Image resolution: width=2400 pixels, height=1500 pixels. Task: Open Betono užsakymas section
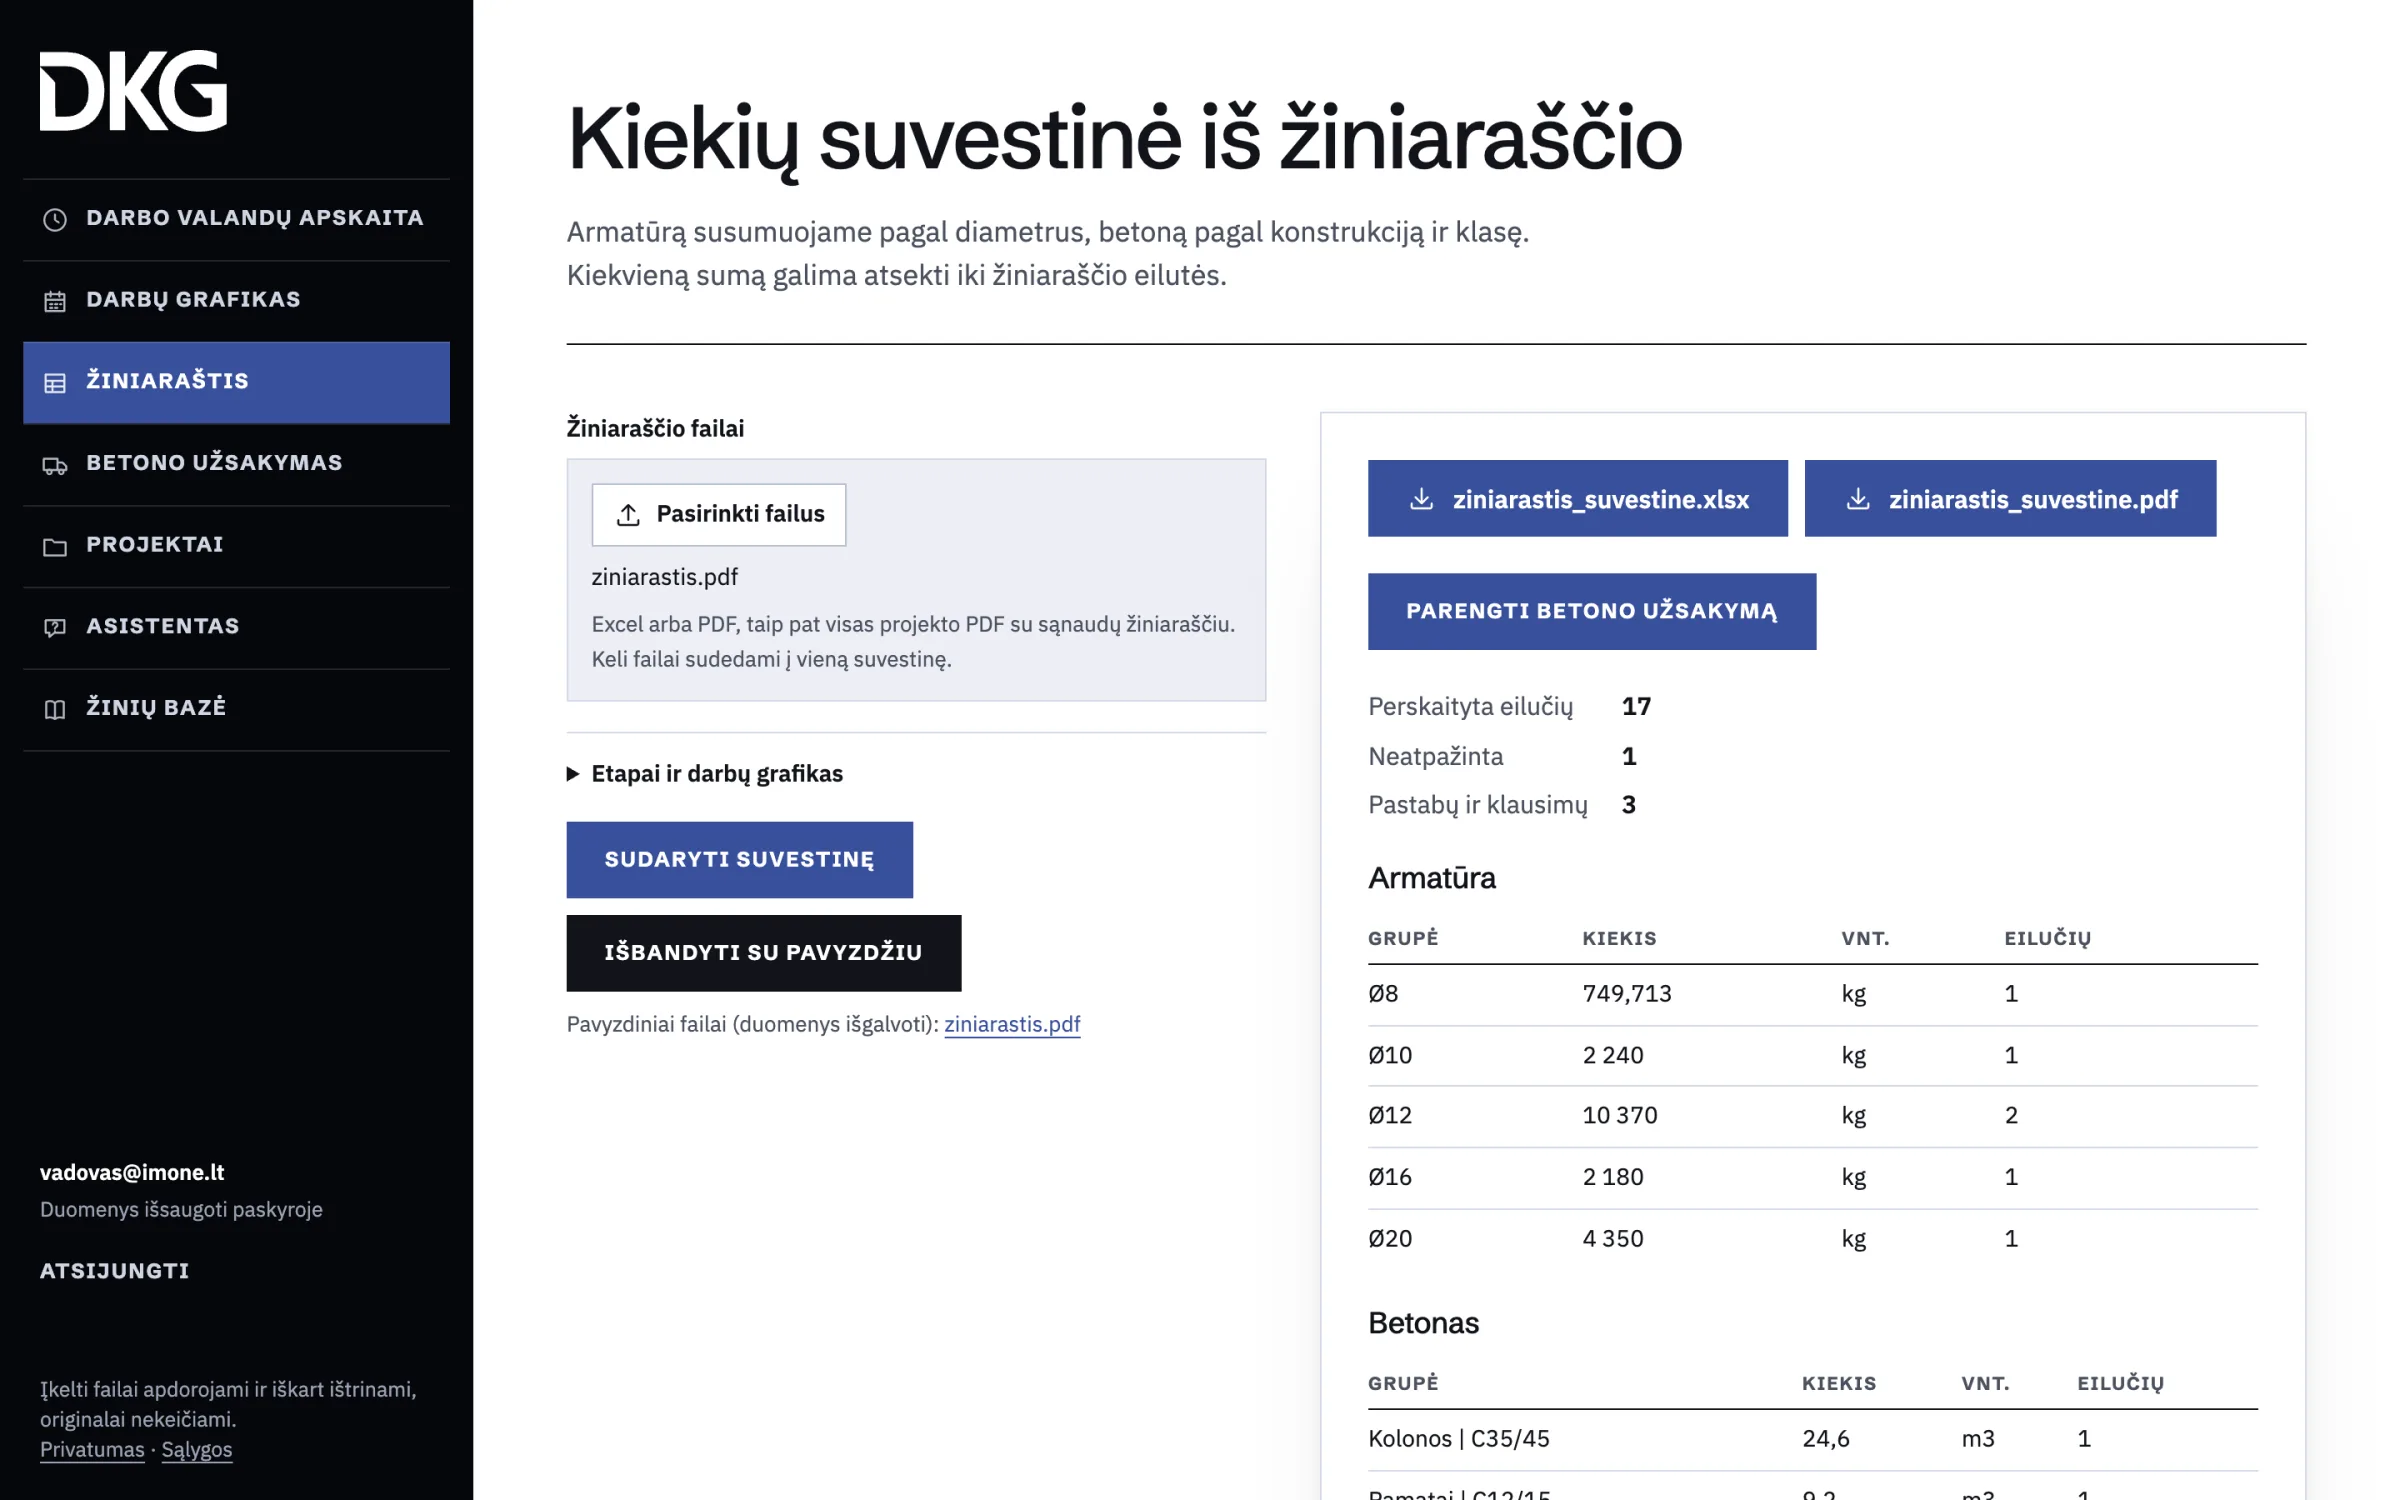[236, 463]
